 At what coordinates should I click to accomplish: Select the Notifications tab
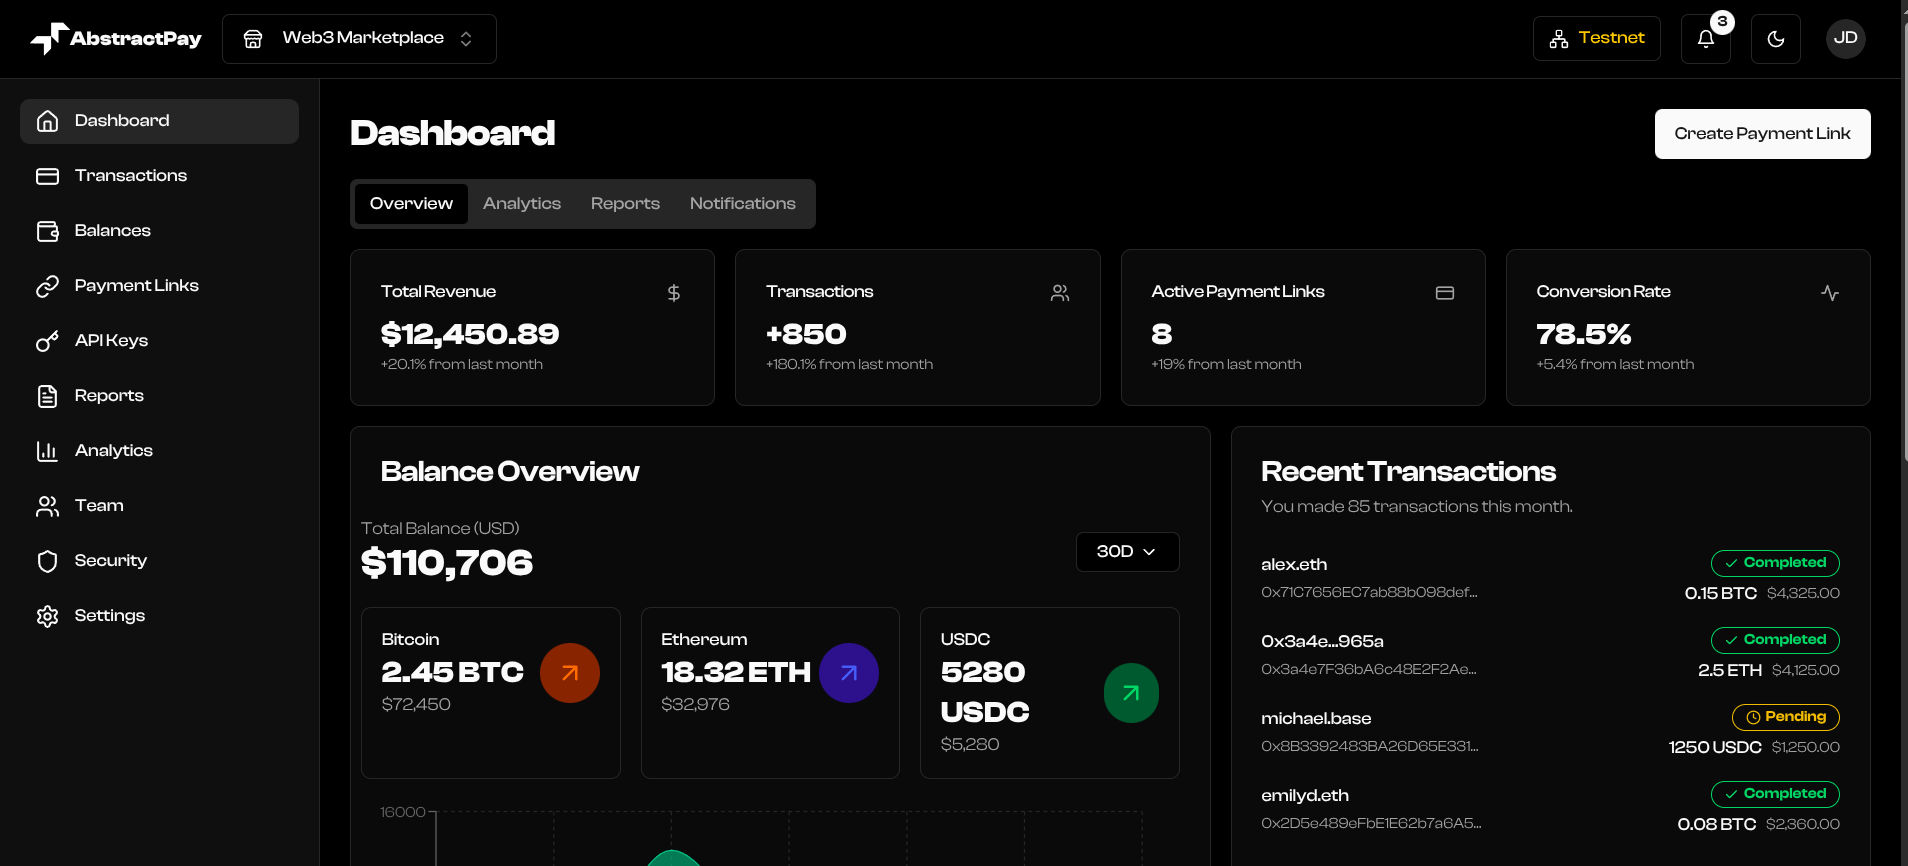coord(742,204)
